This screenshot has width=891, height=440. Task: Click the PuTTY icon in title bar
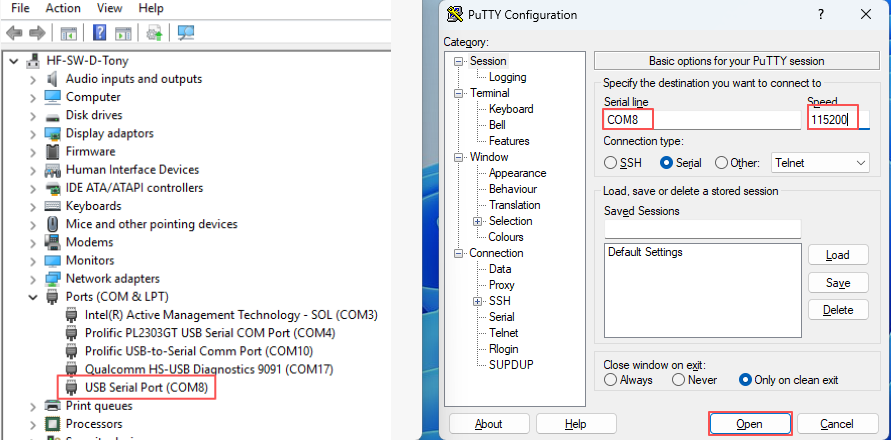456,15
